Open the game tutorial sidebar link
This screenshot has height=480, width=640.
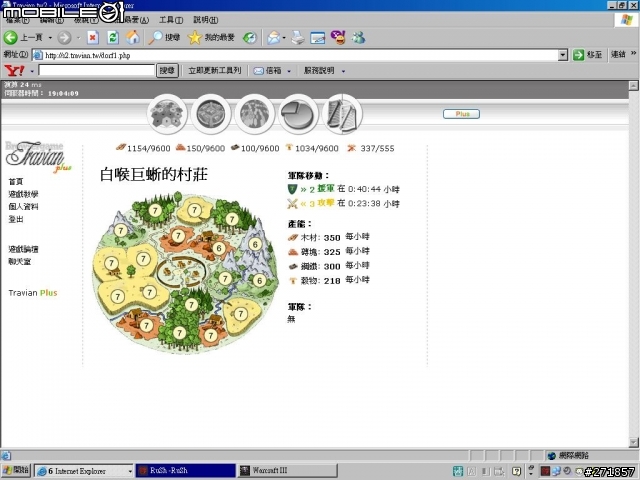pos(23,194)
